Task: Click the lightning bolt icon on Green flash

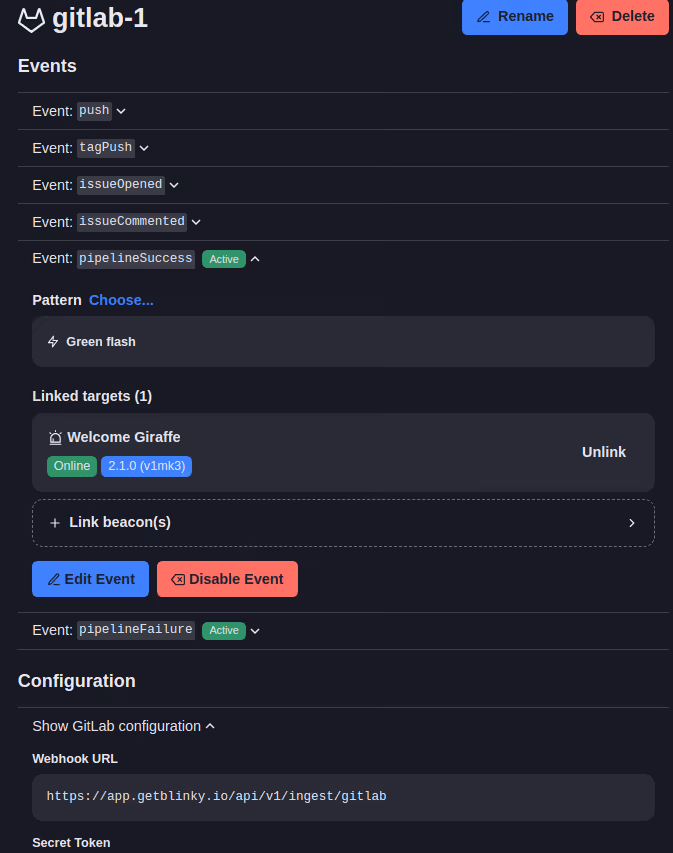Action: click(x=52, y=341)
